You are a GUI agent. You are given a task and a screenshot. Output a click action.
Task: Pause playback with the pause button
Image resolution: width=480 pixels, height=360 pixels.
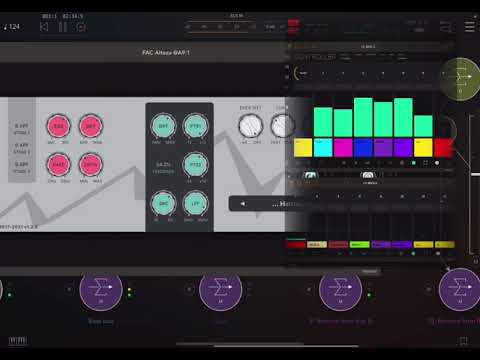coord(63,27)
